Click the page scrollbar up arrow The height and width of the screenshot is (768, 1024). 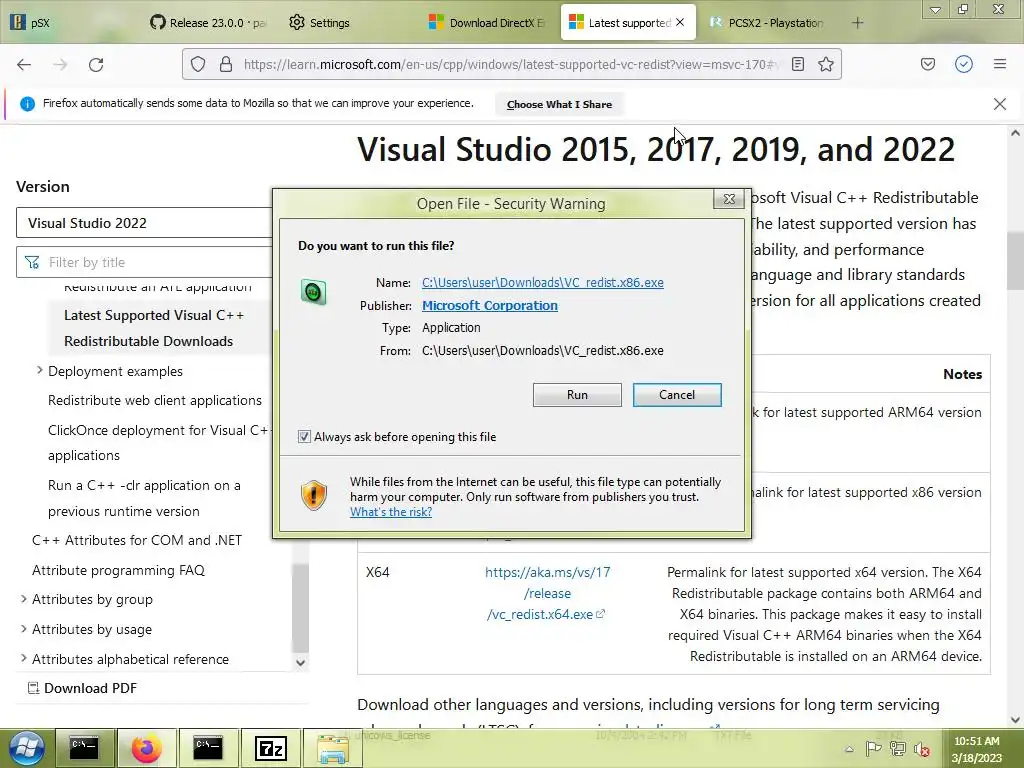click(x=1015, y=133)
